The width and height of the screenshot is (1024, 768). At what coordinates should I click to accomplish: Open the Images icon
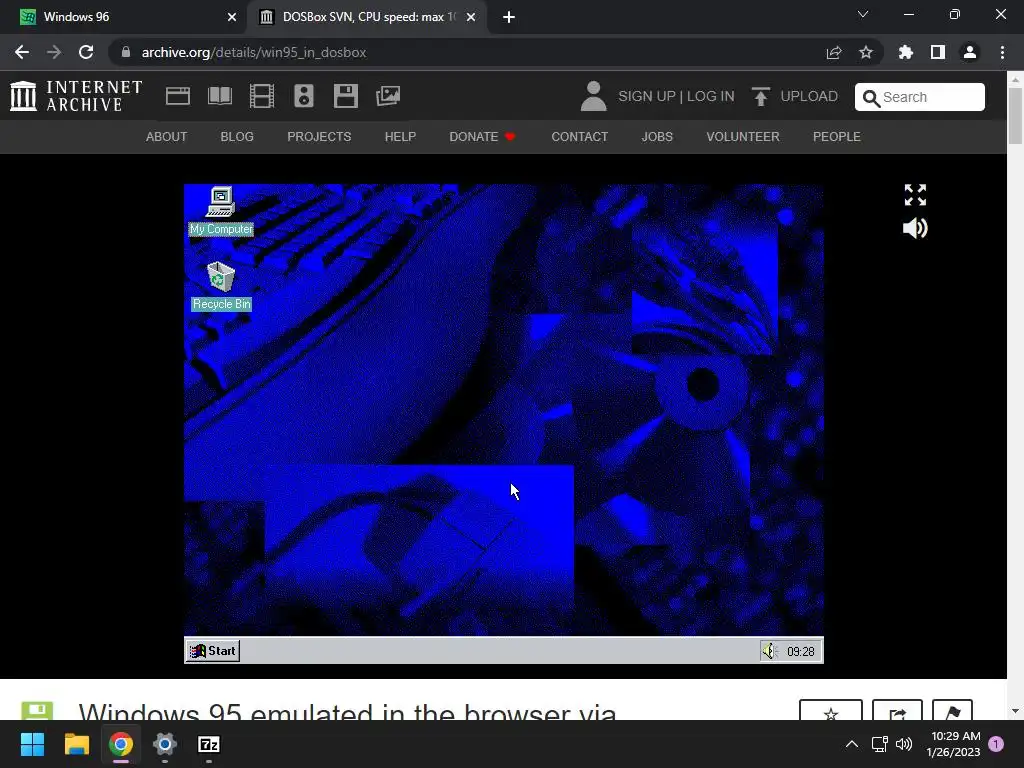[388, 96]
